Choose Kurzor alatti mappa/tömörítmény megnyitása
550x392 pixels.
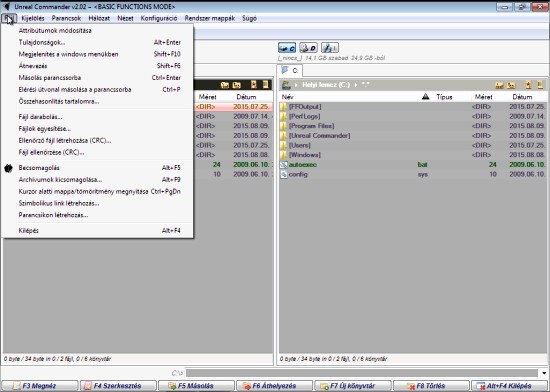[98, 191]
